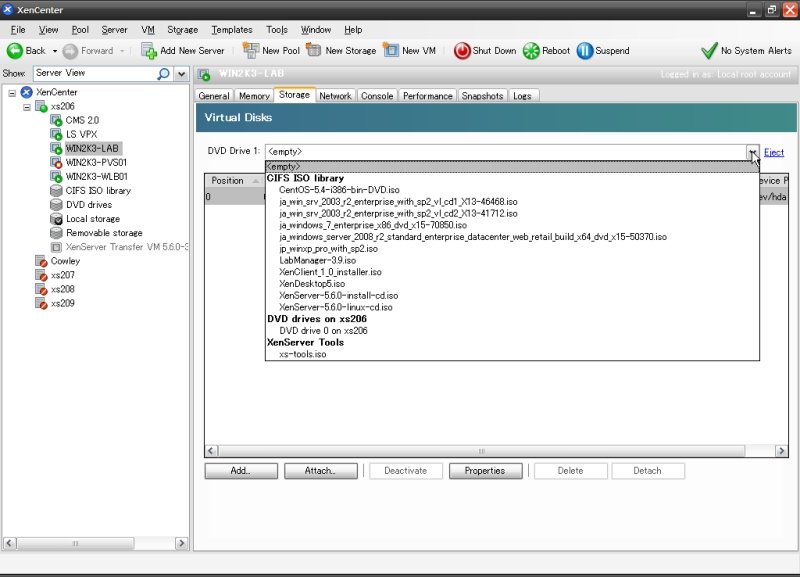Select the XenServer Transfer VM template icon
This screenshot has height=577, width=800.
point(56,247)
